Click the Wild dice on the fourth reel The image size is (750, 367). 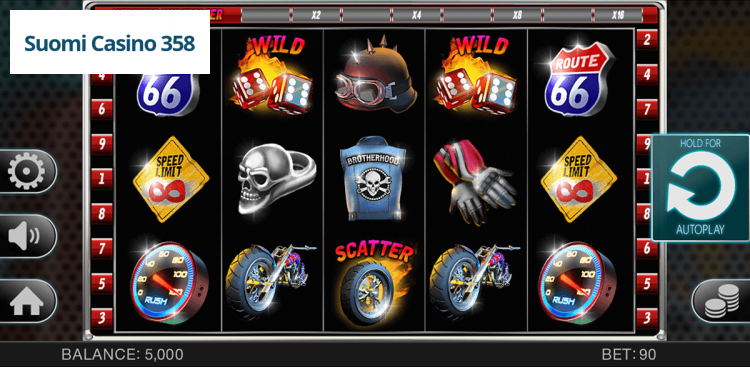tap(476, 76)
